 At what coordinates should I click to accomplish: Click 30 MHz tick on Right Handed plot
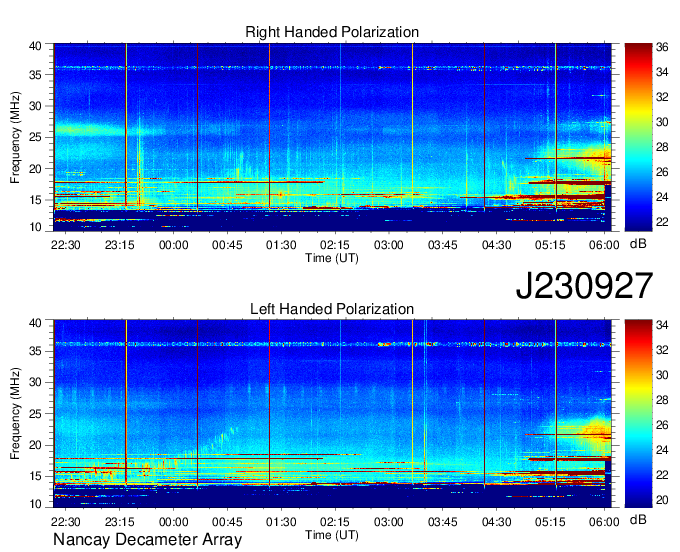click(x=36, y=106)
